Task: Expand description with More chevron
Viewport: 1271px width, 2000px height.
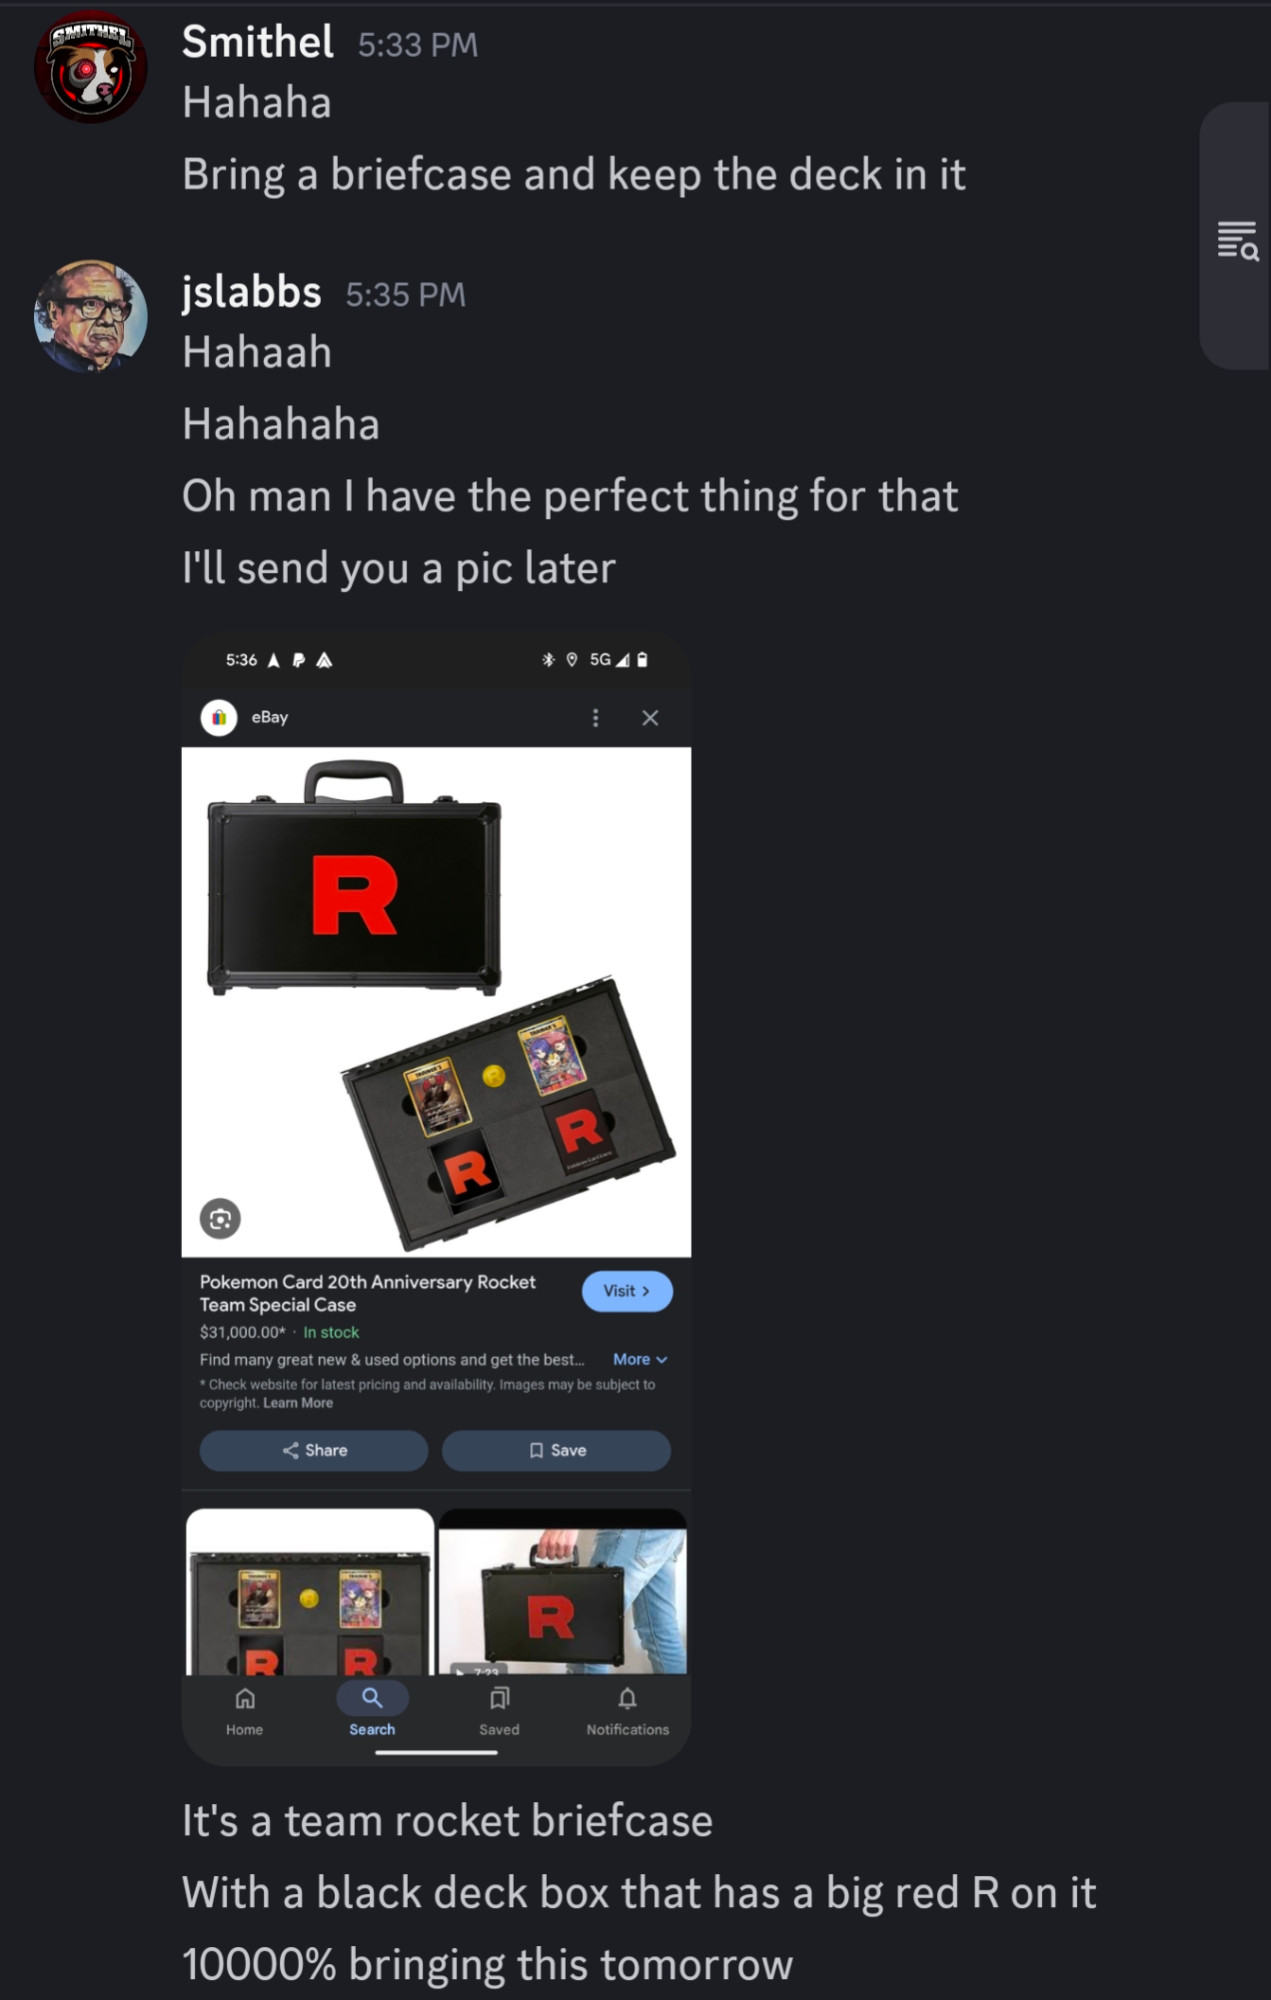Action: pos(640,1359)
